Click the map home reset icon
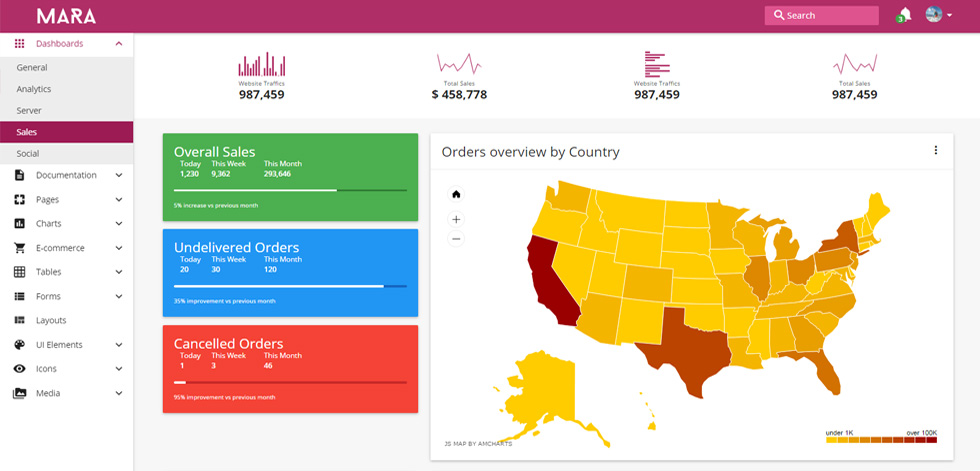The height and width of the screenshot is (471, 980). pyautogui.click(x=456, y=194)
